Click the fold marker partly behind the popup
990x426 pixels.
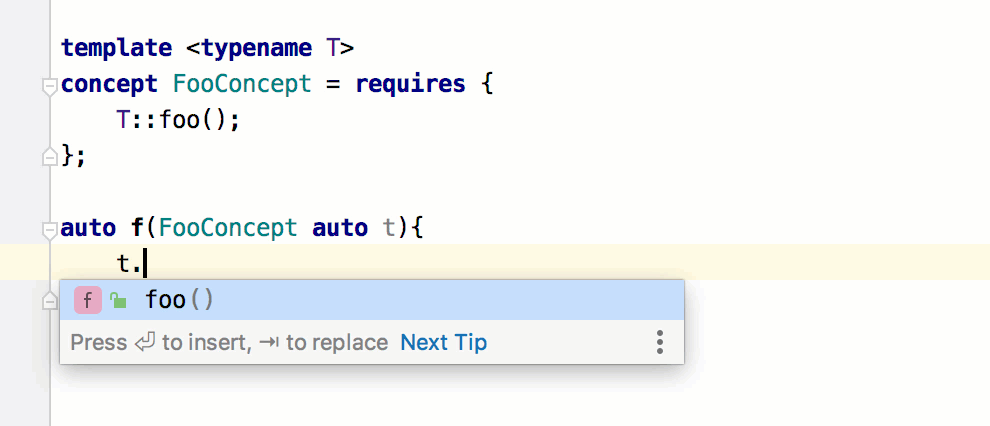click(51, 301)
